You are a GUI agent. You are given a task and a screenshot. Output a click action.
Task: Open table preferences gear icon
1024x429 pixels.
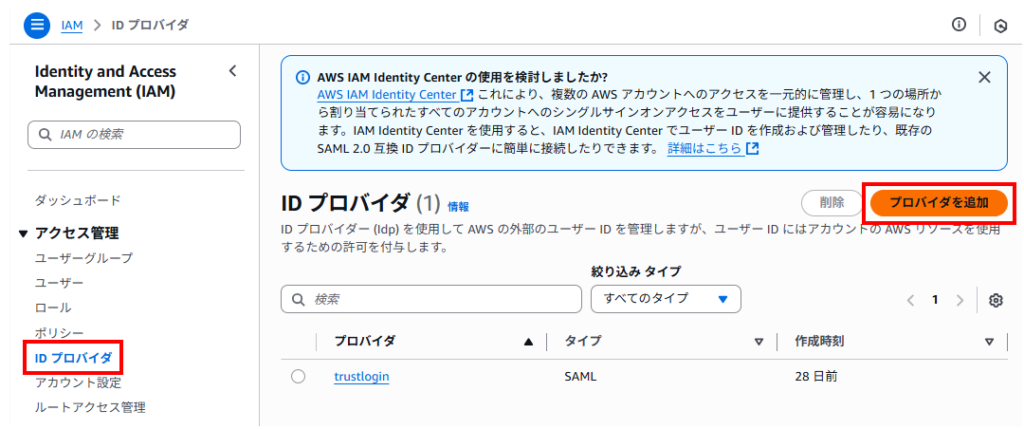point(996,300)
